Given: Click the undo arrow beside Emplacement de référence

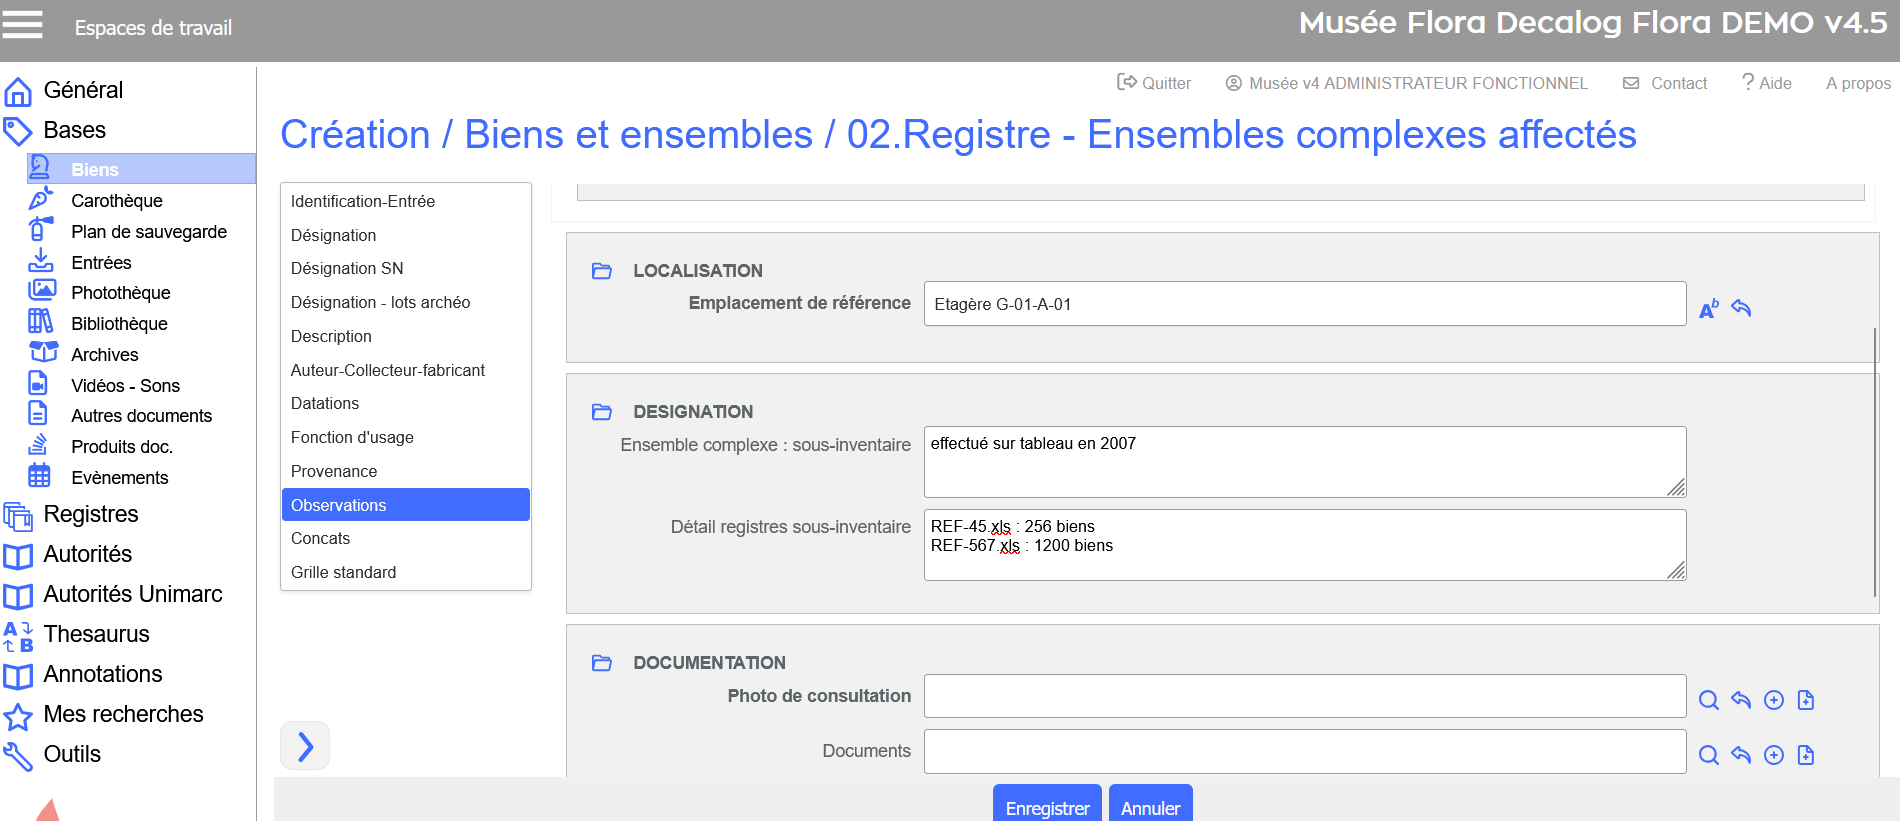Looking at the screenshot, I should pos(1741,308).
